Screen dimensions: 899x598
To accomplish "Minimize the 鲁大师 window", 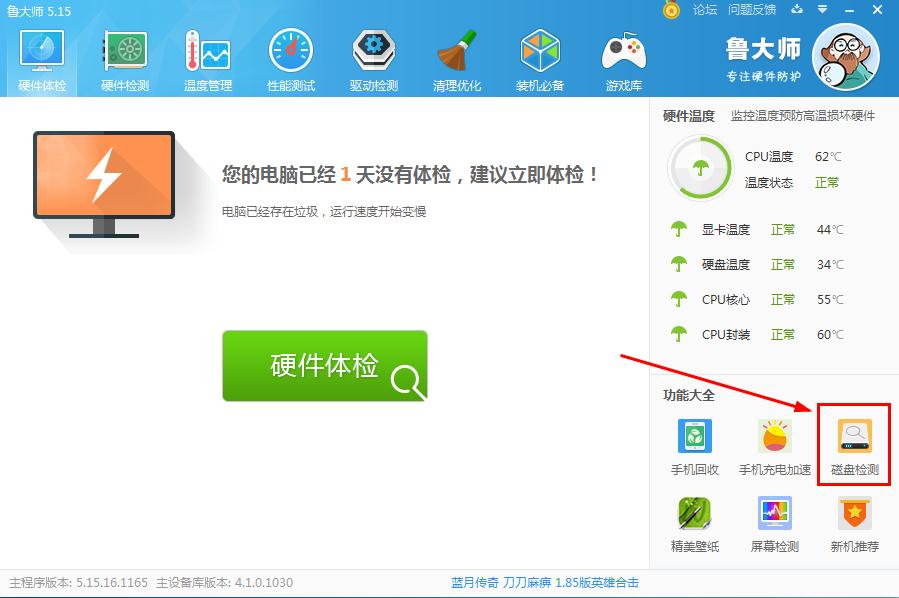I will [850, 10].
